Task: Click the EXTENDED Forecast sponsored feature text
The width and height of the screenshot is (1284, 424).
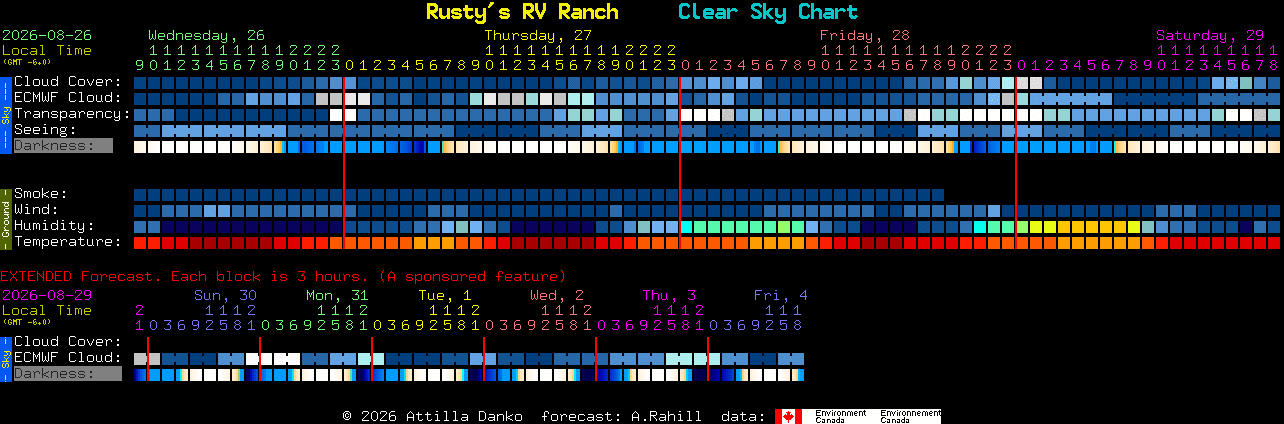Action: tap(283, 276)
